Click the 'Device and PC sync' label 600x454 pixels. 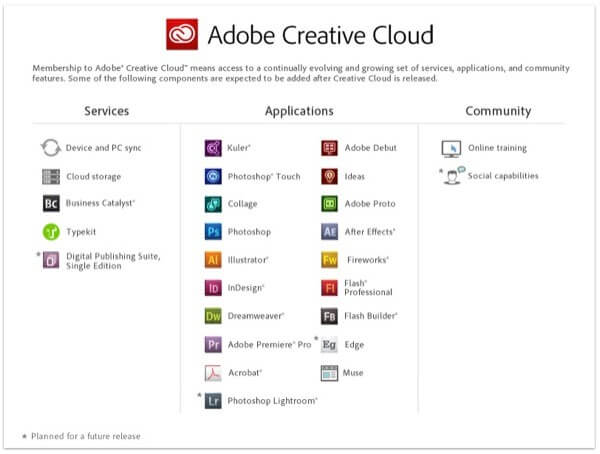tap(104, 148)
